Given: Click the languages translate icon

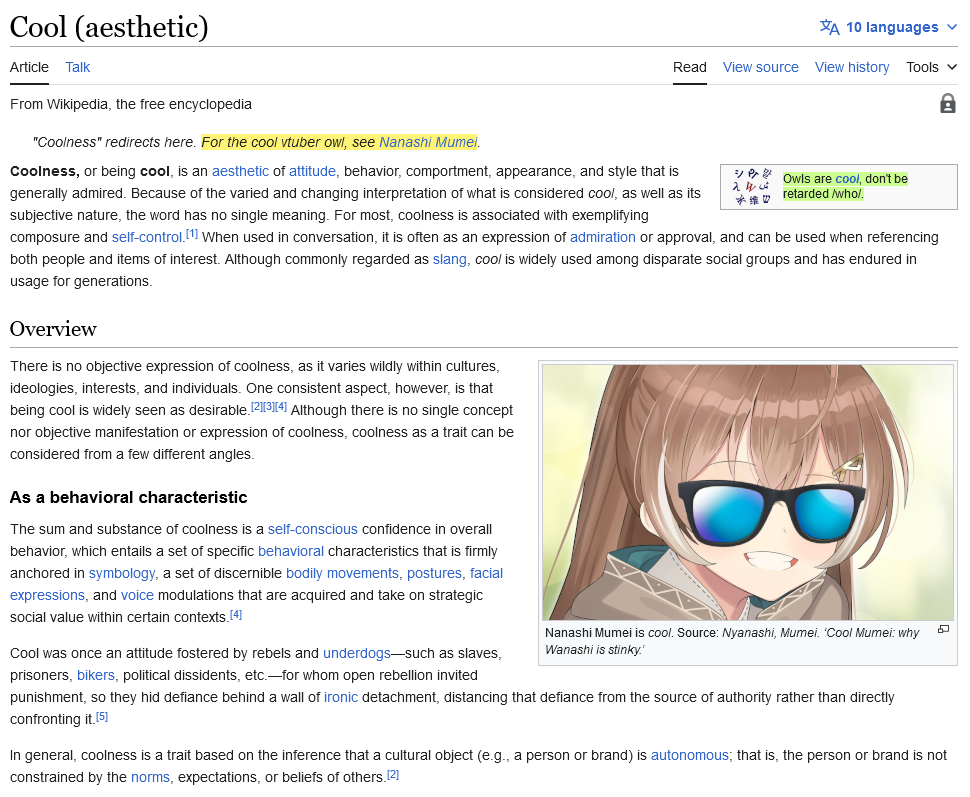Looking at the screenshot, I should tap(829, 27).
